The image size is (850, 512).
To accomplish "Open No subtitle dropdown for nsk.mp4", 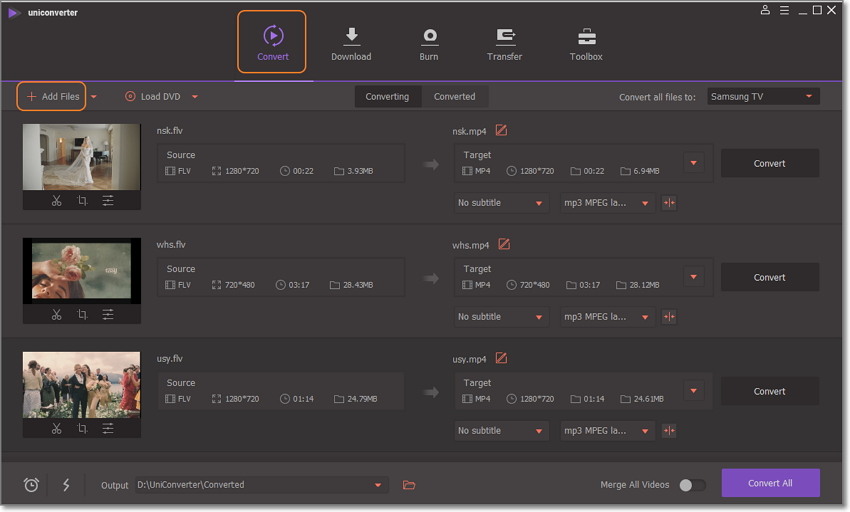I will (500, 203).
